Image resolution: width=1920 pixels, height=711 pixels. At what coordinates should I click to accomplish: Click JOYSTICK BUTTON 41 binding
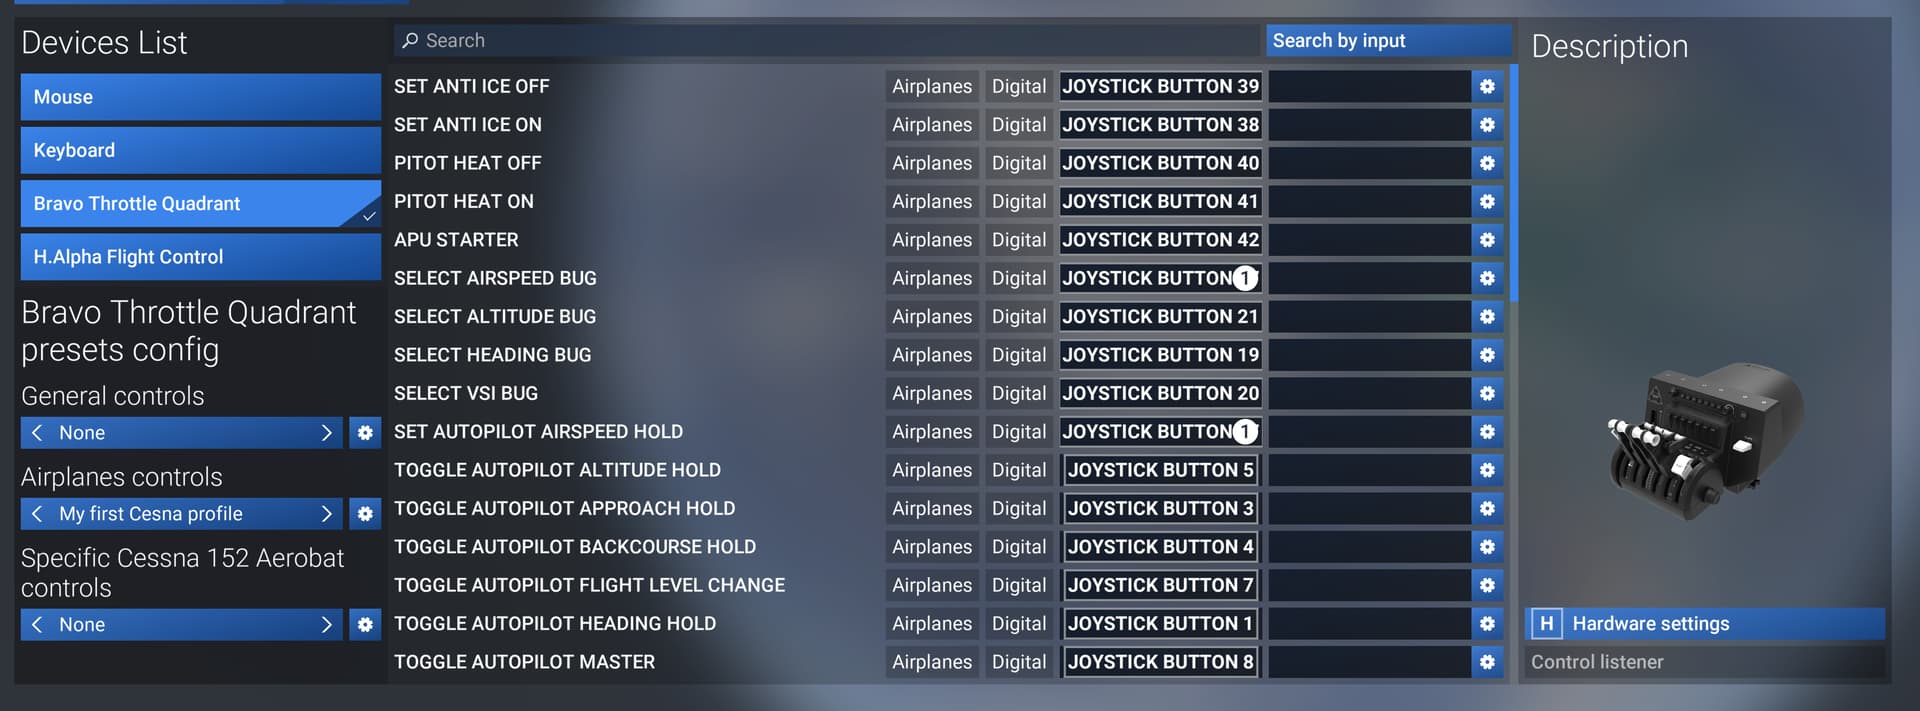[1161, 201]
